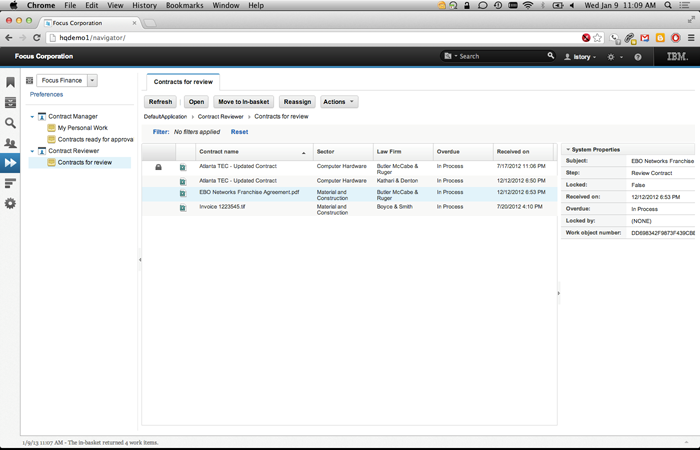700x450 pixels.
Task: Click into the top Search field
Action: click(x=500, y=57)
